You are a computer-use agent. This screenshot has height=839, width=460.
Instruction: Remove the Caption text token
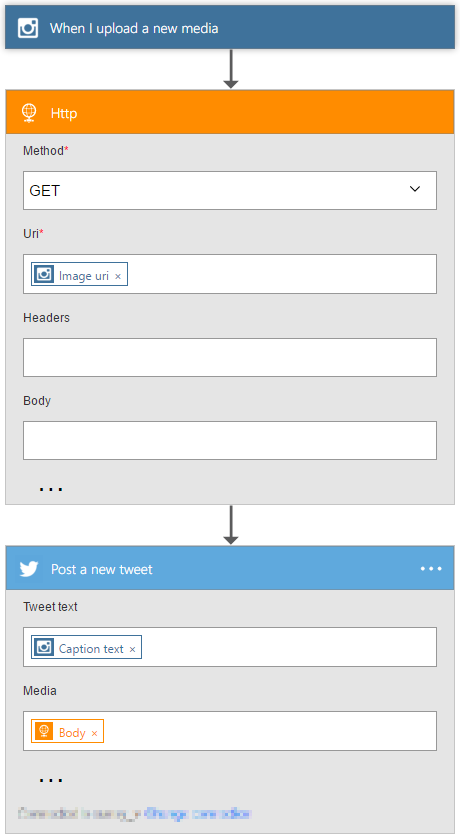[132, 650]
